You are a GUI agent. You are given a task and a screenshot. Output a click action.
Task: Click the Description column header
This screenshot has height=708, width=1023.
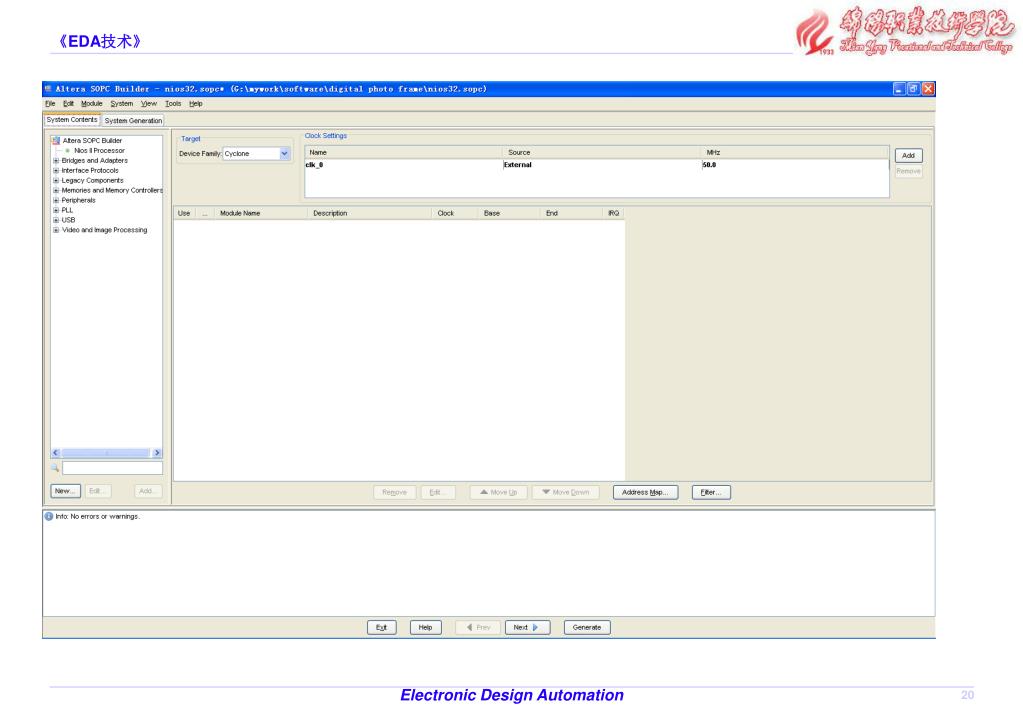tap(369, 213)
